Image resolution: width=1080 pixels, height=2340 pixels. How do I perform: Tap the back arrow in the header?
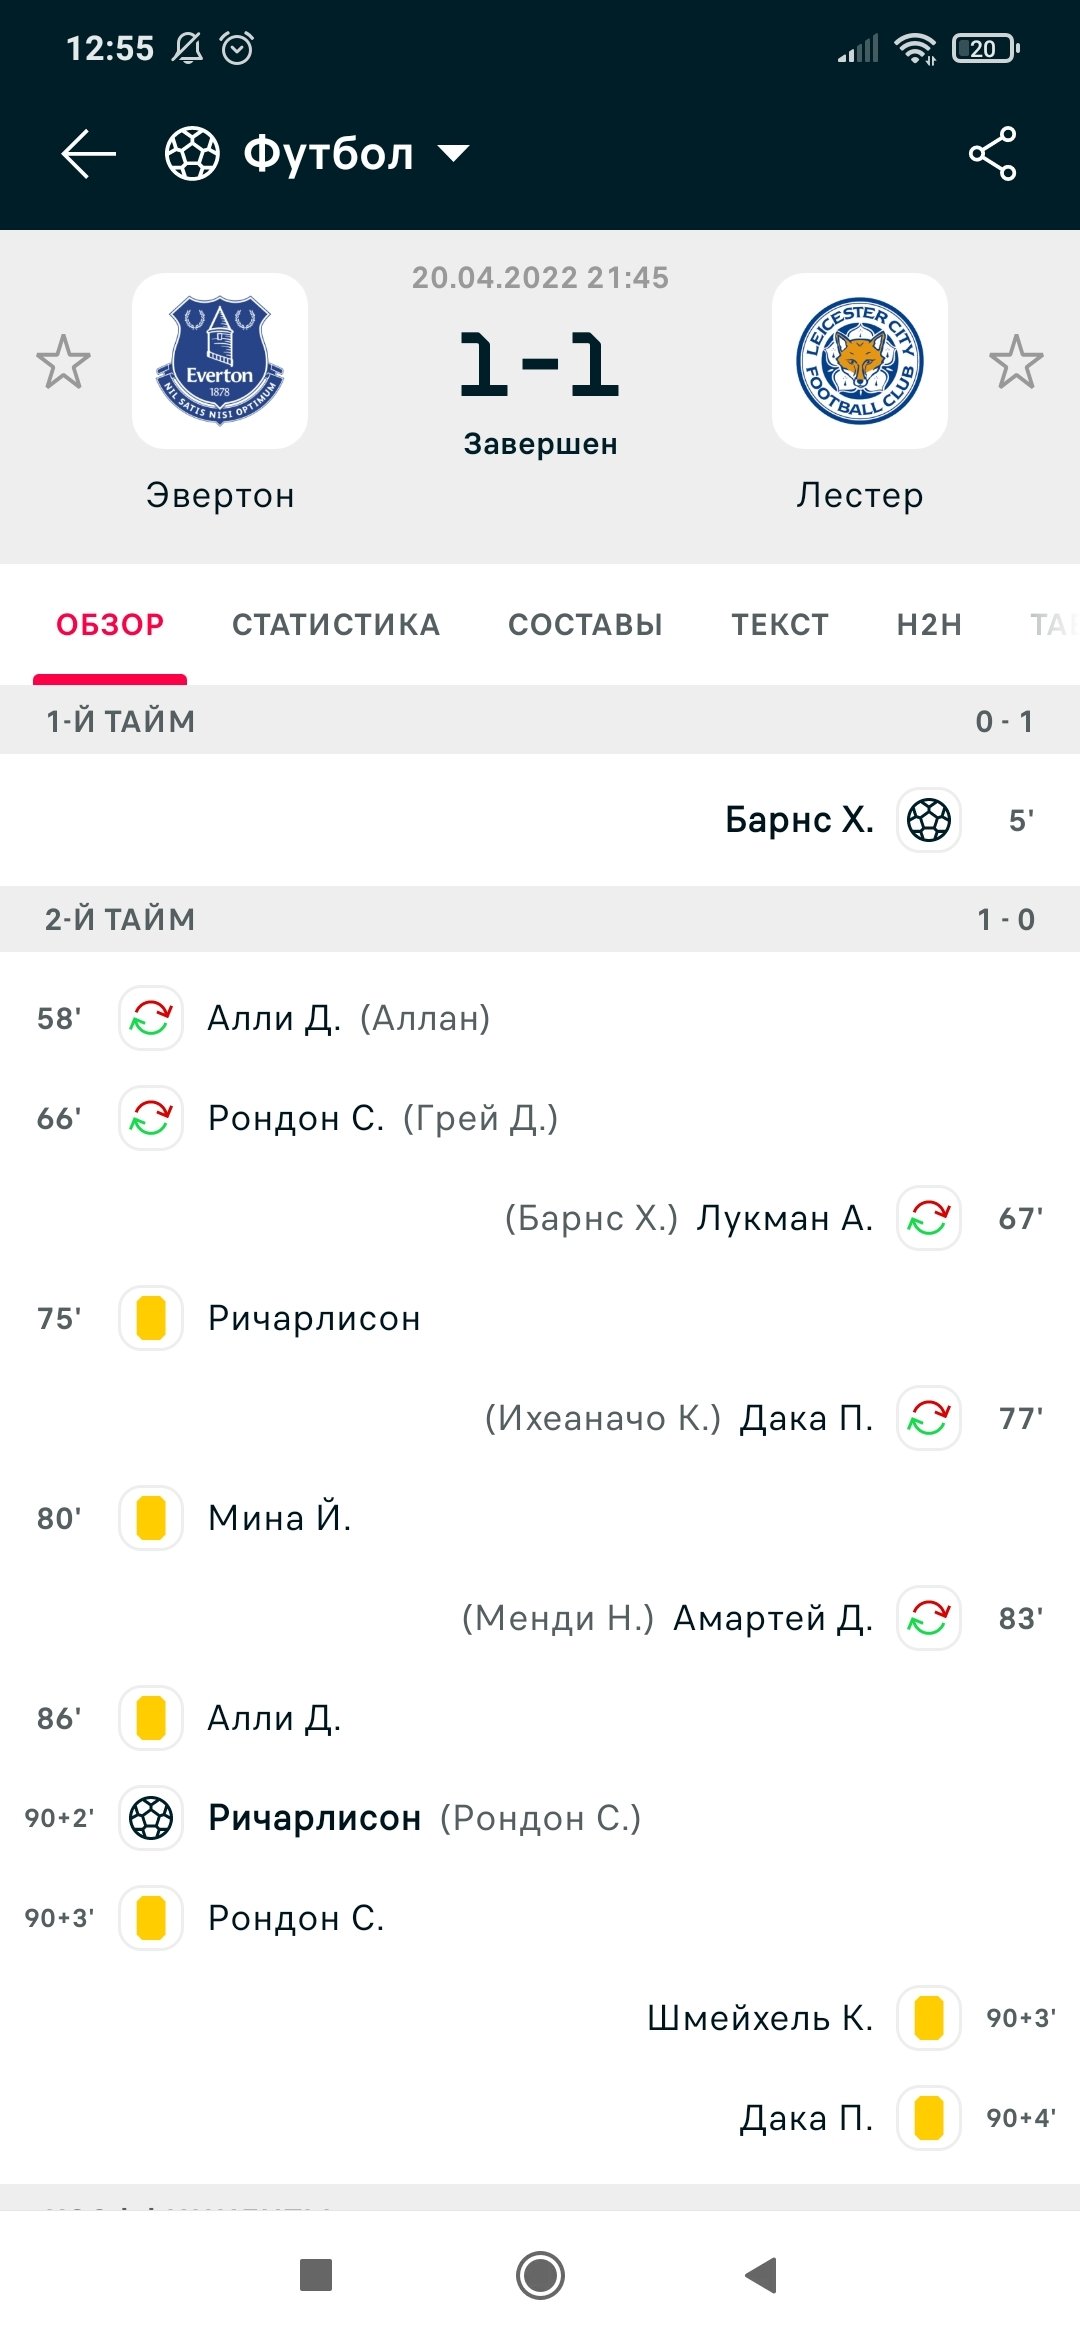point(89,154)
